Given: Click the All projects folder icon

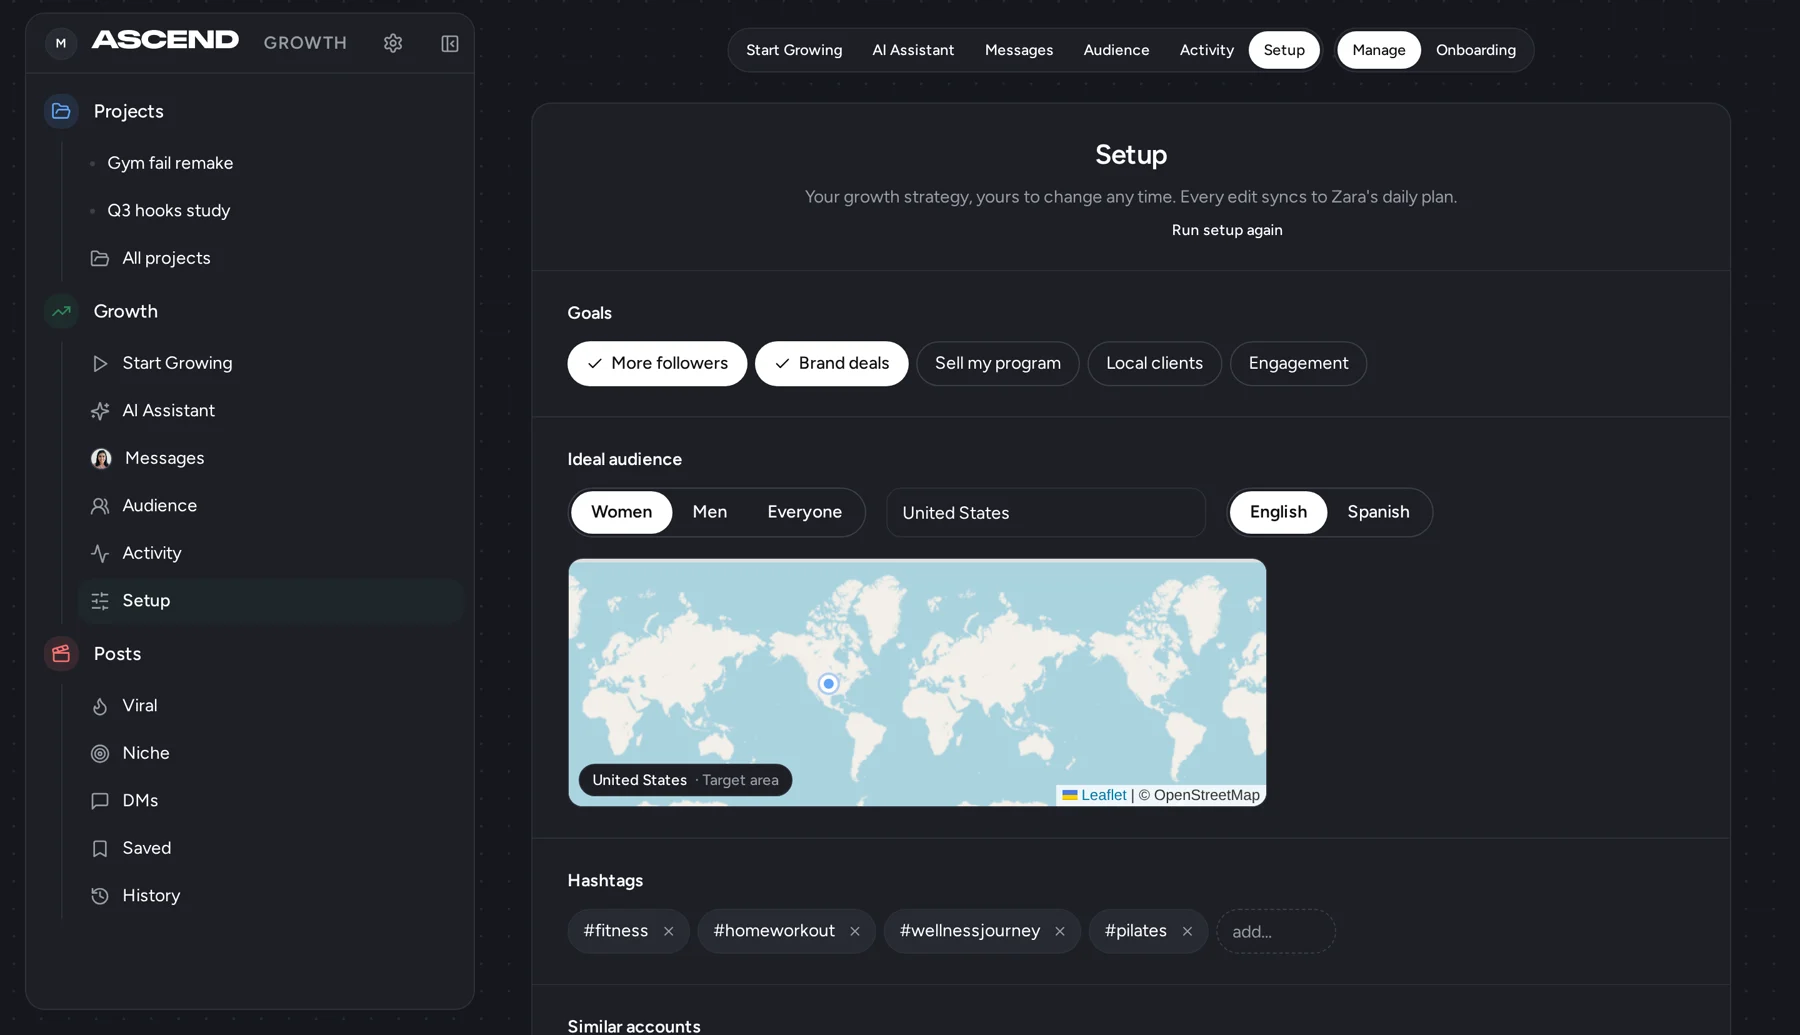Looking at the screenshot, I should (x=100, y=258).
